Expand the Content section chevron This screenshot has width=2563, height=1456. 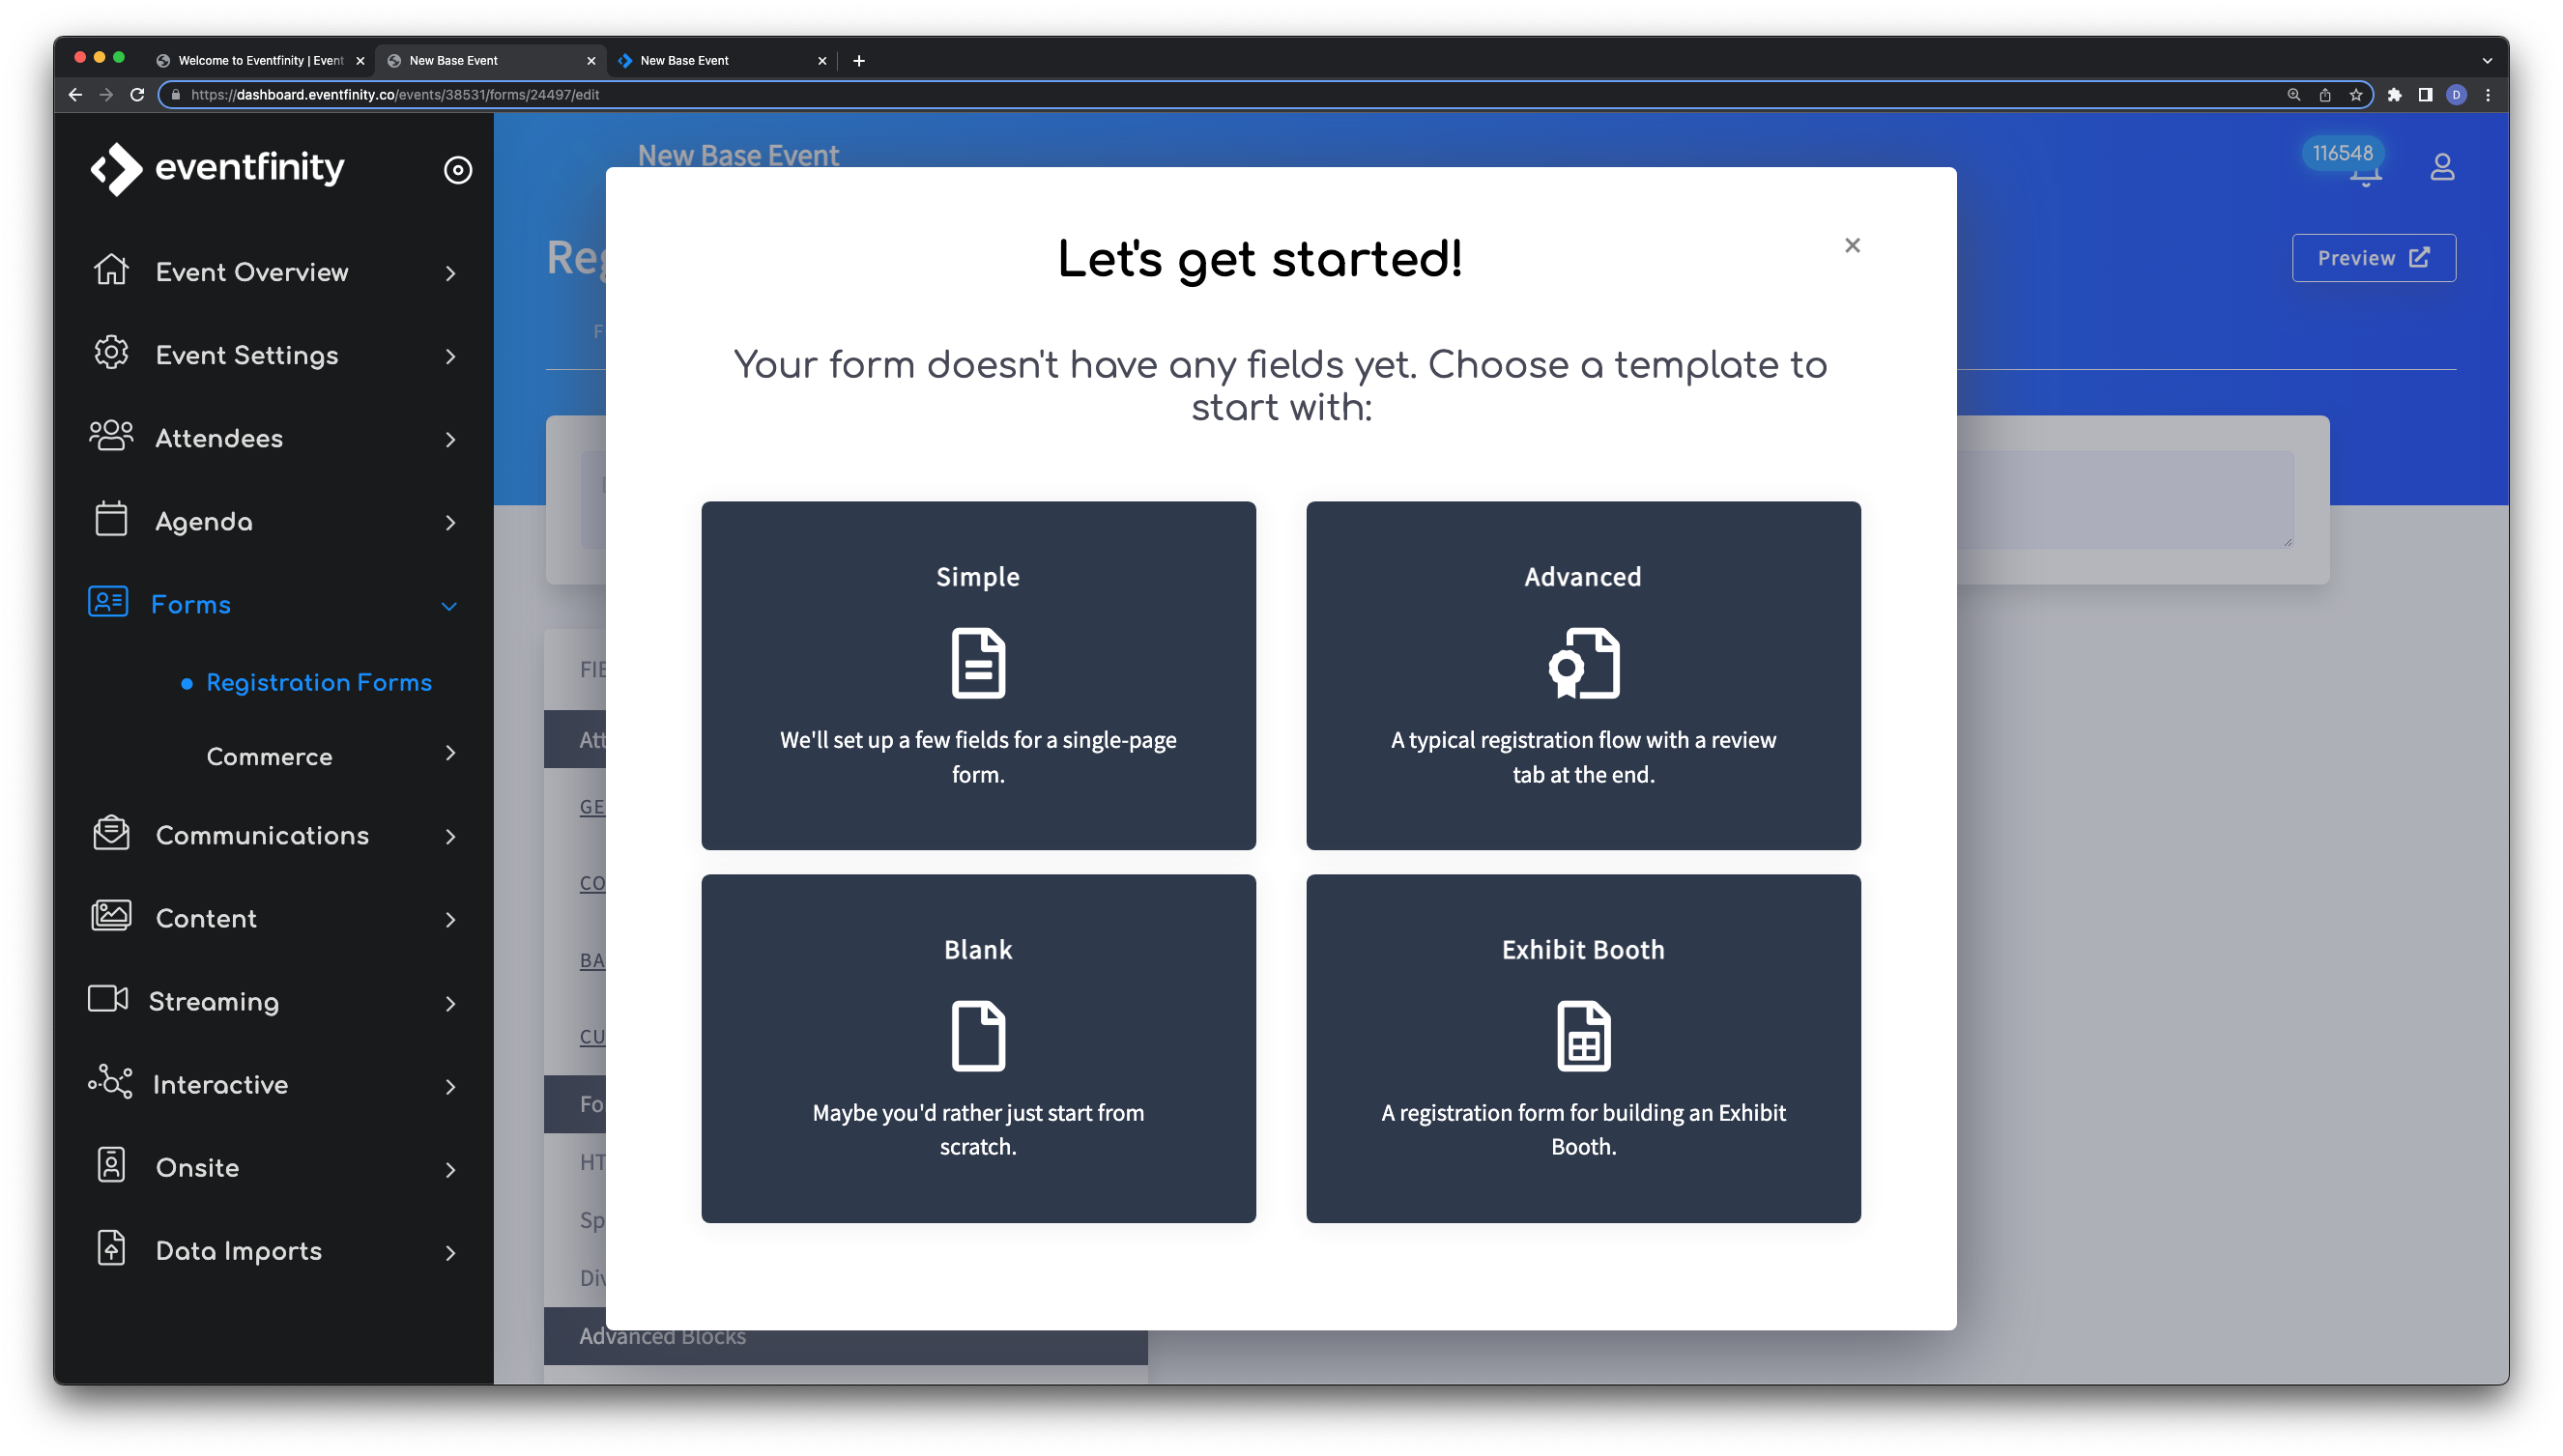(x=450, y=920)
